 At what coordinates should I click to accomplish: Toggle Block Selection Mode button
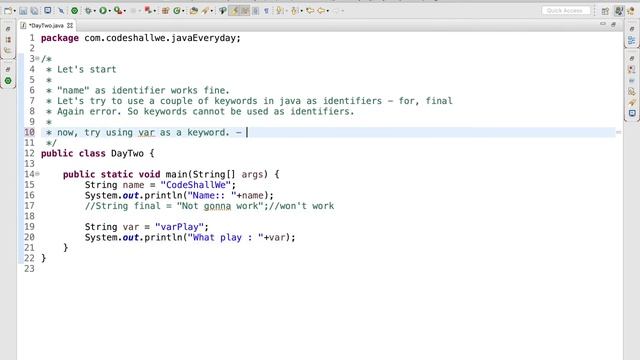[256, 11]
